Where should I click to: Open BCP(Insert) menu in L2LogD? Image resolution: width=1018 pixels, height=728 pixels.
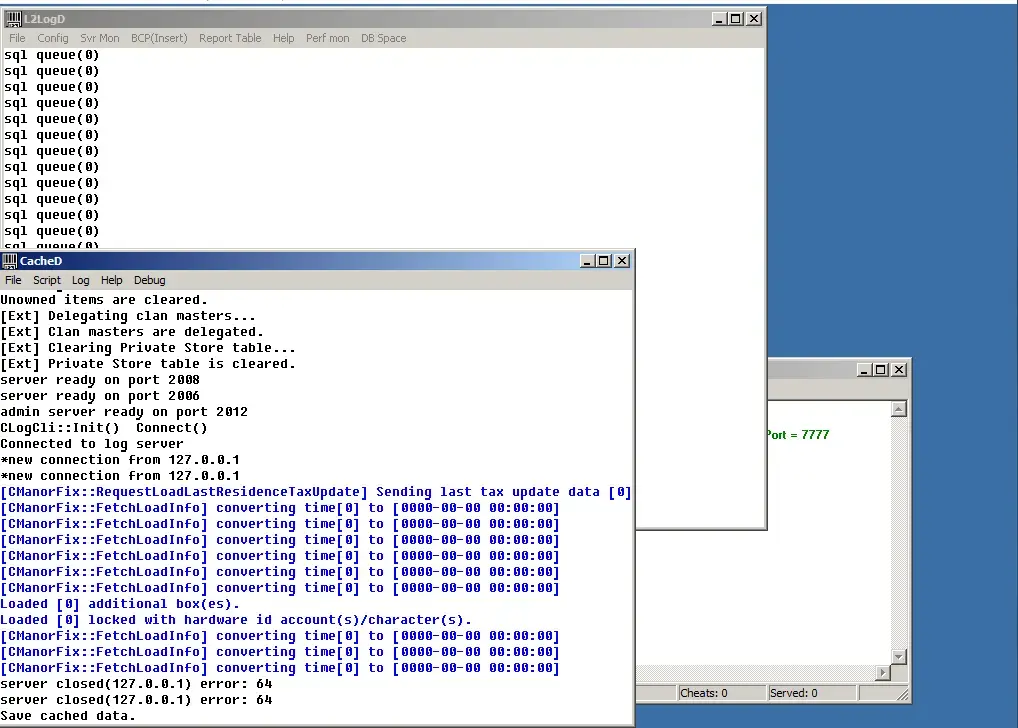159,38
